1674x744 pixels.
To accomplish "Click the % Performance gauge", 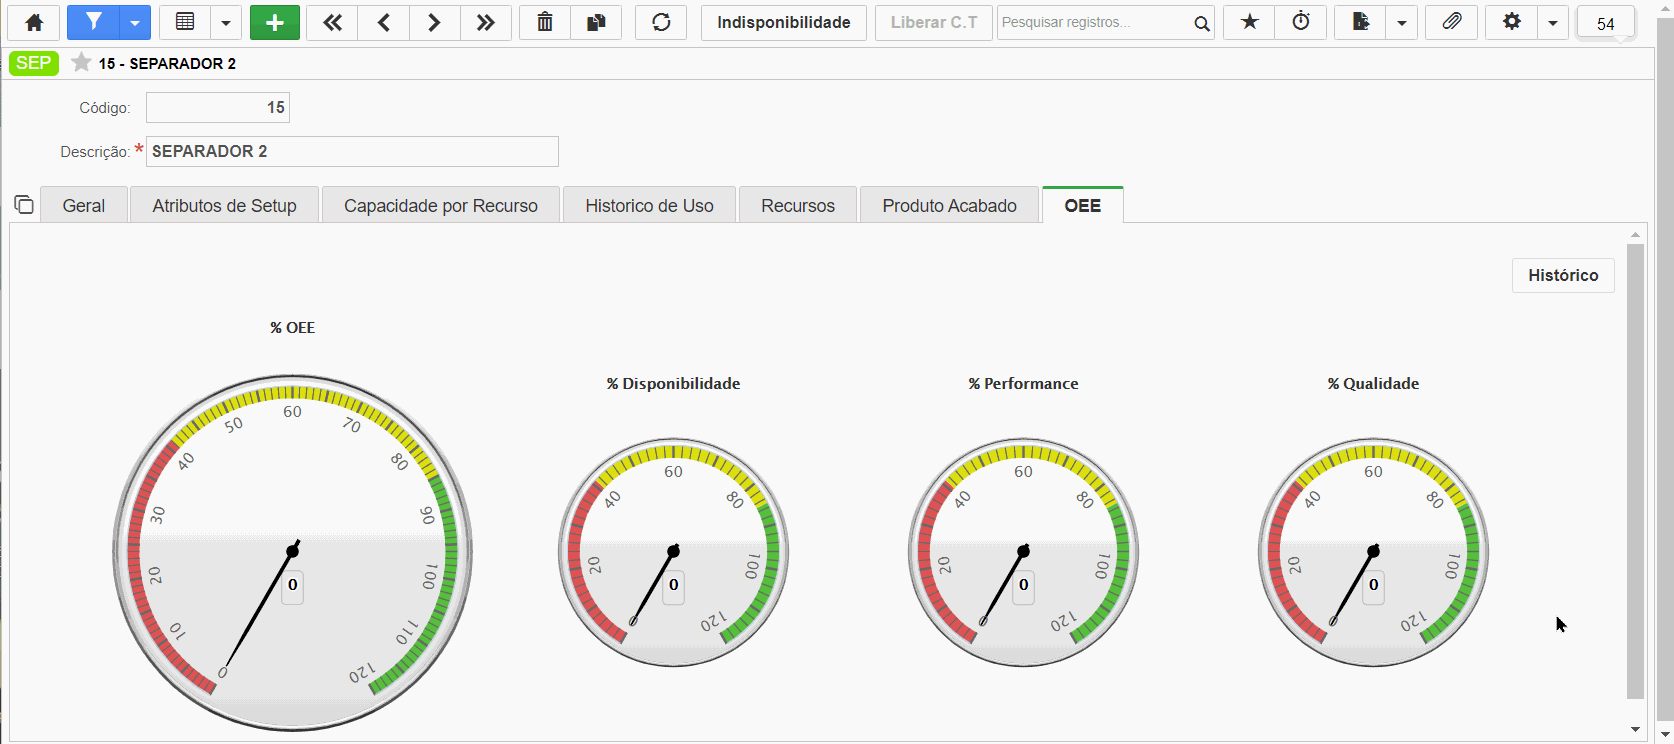I will click(x=1024, y=552).
